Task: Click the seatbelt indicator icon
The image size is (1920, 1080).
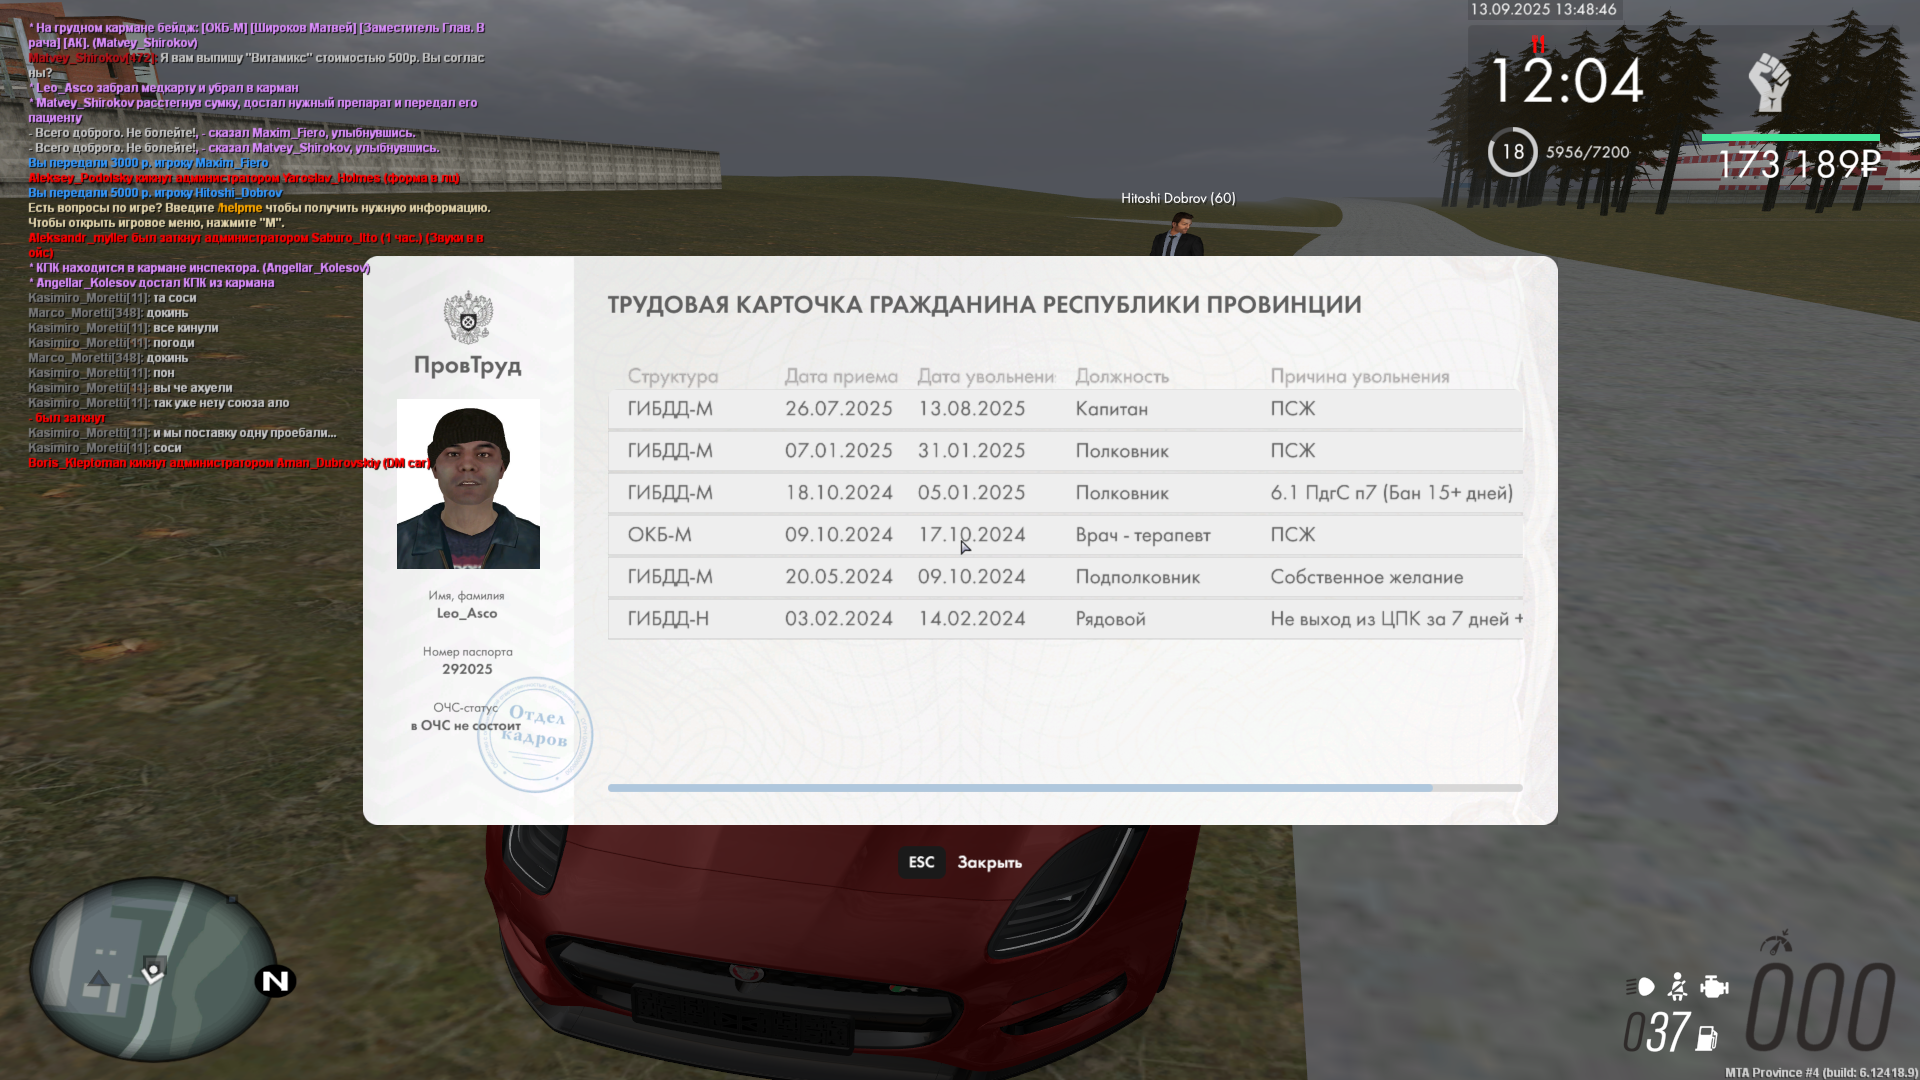Action: point(1678,987)
